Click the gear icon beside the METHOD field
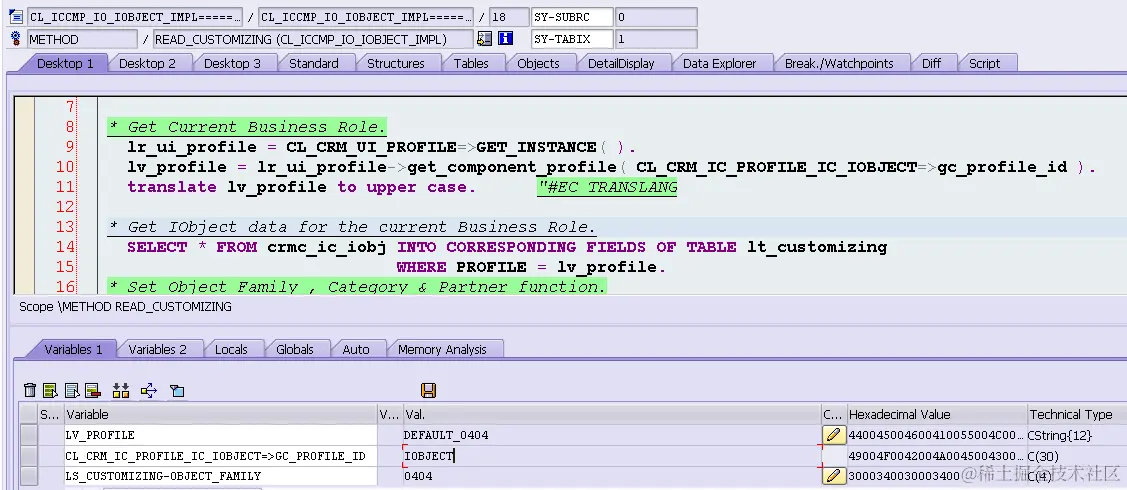The height and width of the screenshot is (490, 1127). point(16,39)
